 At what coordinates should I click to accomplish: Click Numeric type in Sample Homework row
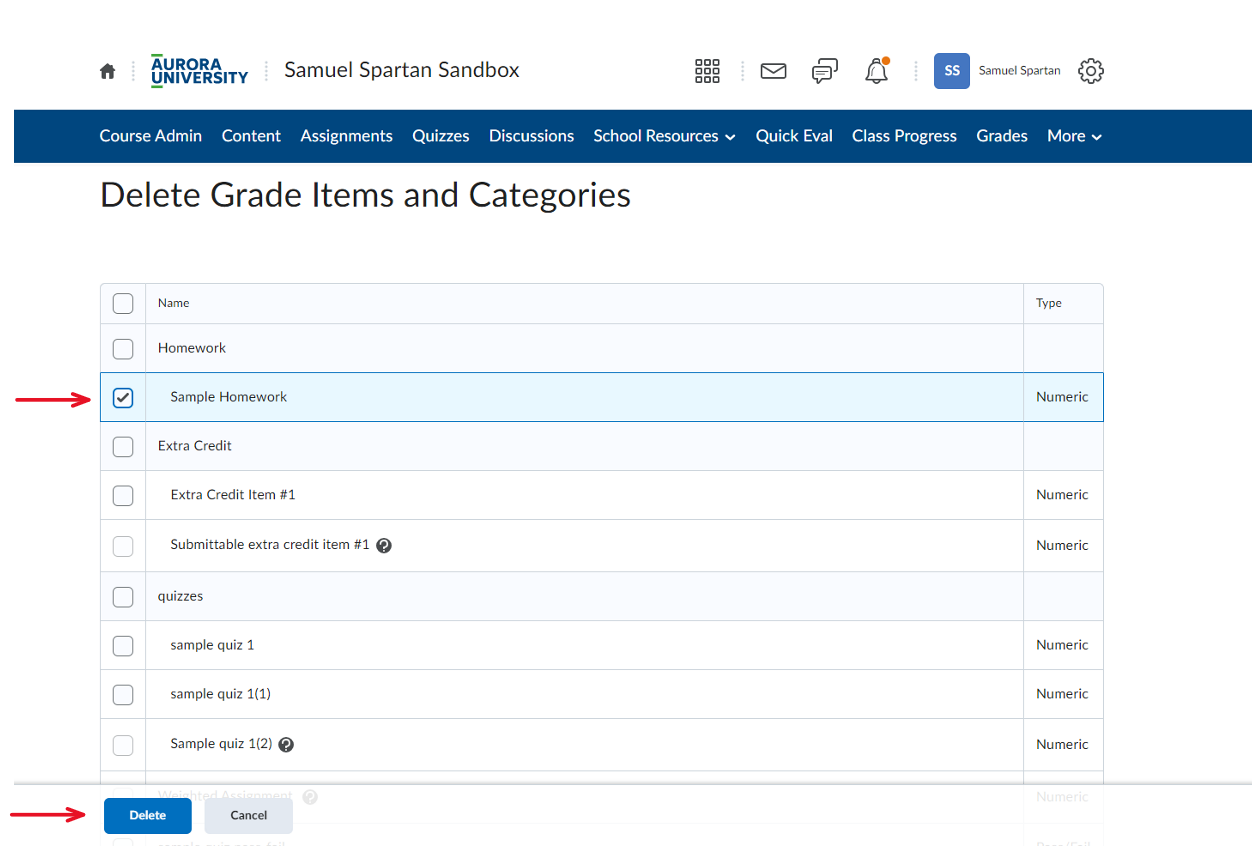(x=1062, y=397)
